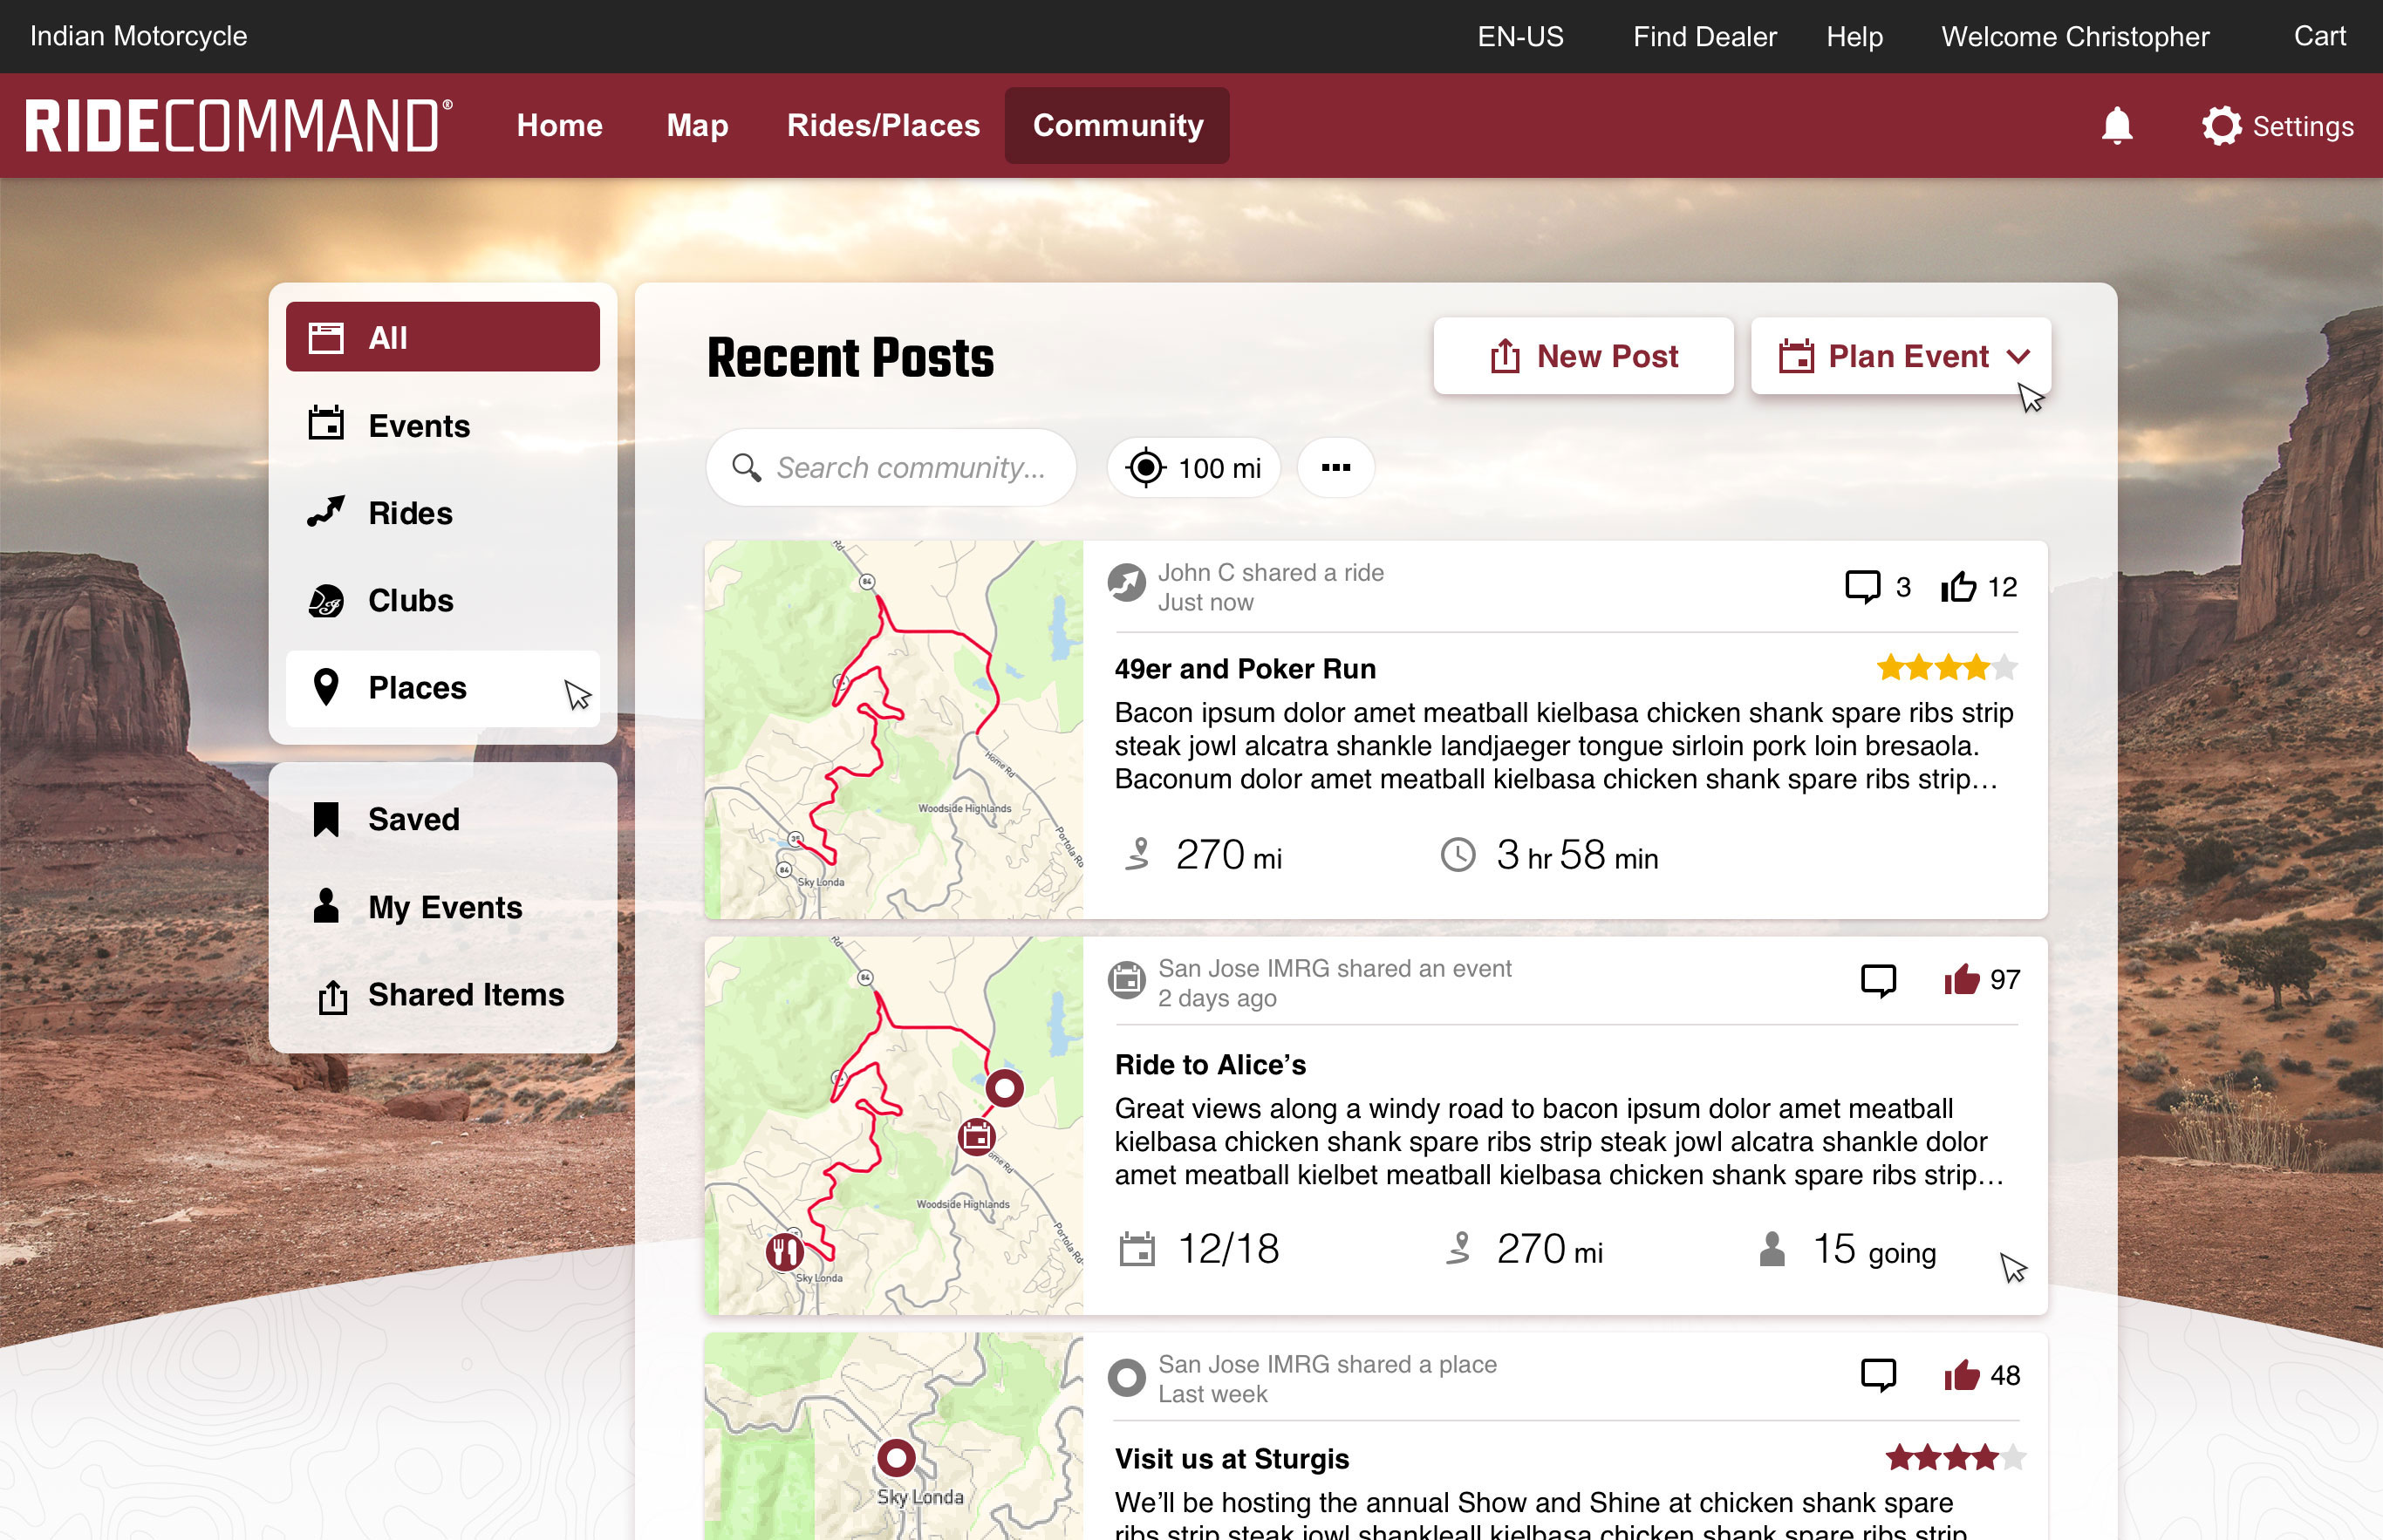This screenshot has width=2383, height=1540.
Task: Open the Welcome Christopher account menu
Action: point(2075,37)
